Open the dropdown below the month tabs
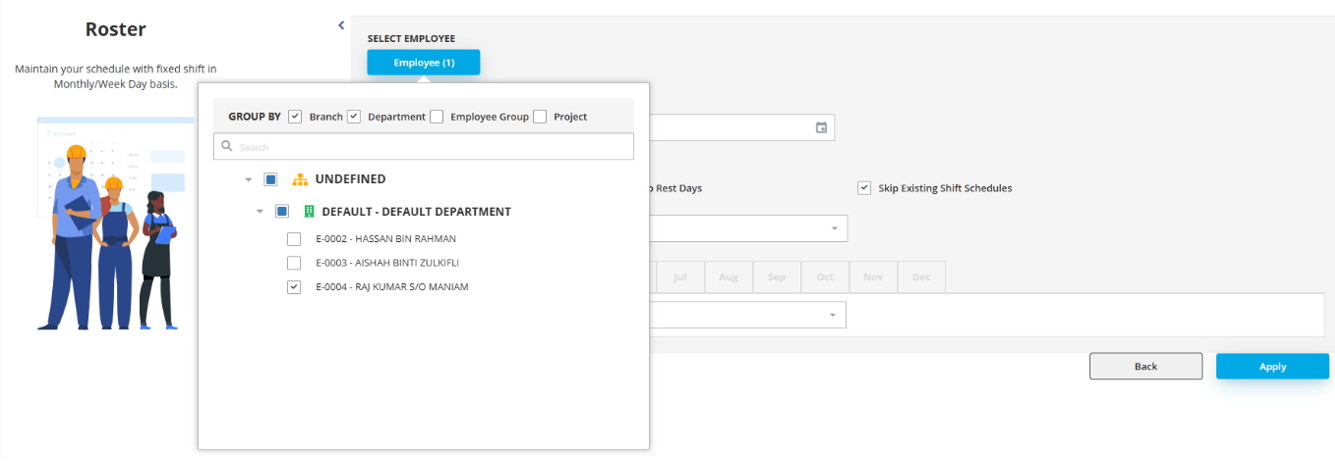 pos(832,316)
